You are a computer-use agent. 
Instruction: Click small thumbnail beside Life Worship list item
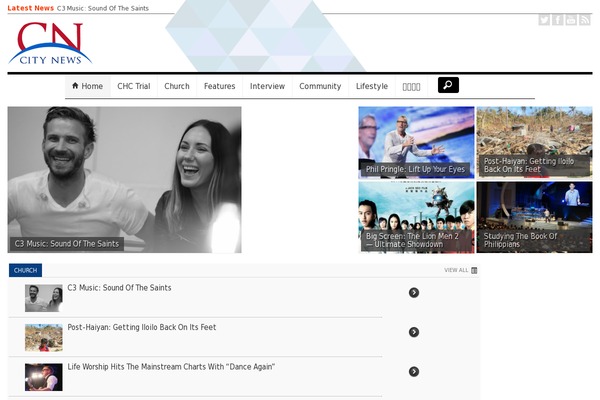pos(44,377)
